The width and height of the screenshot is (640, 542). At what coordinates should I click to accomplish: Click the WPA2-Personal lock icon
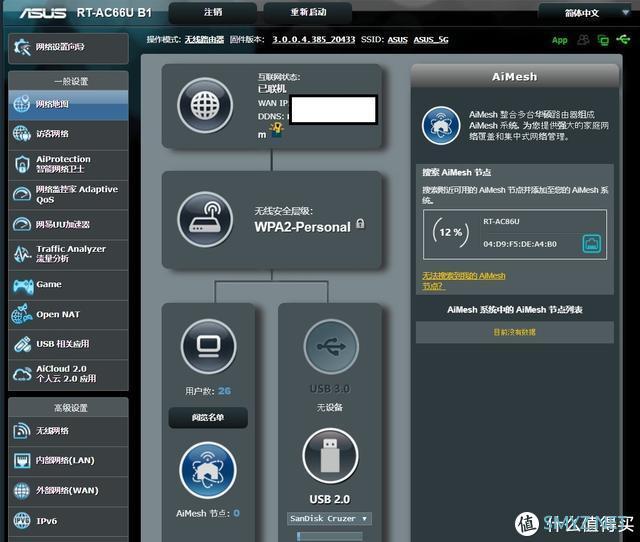pyautogui.click(x=360, y=224)
